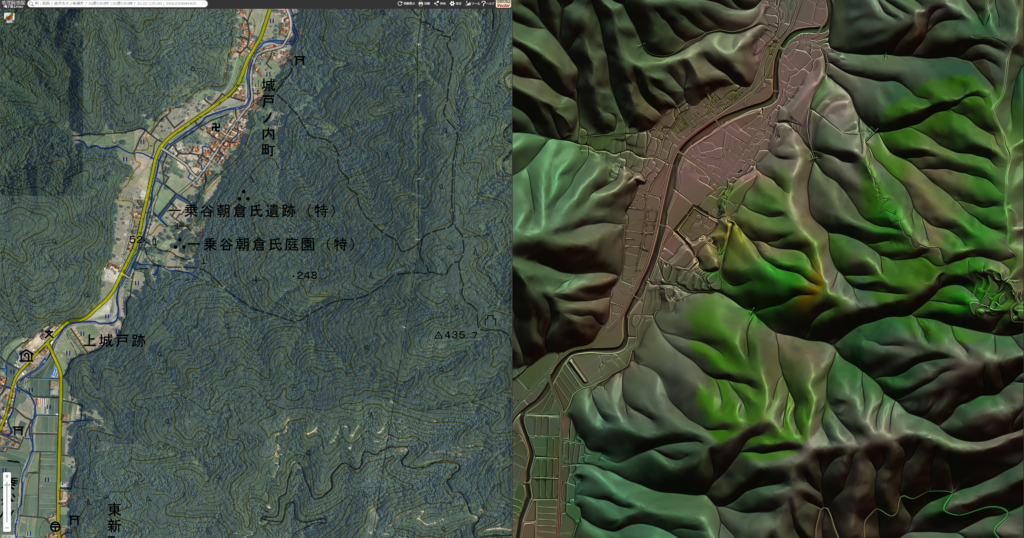Click the 435.7 triangulation point label
Screen dimensions: 1024x538
click(x=456, y=335)
